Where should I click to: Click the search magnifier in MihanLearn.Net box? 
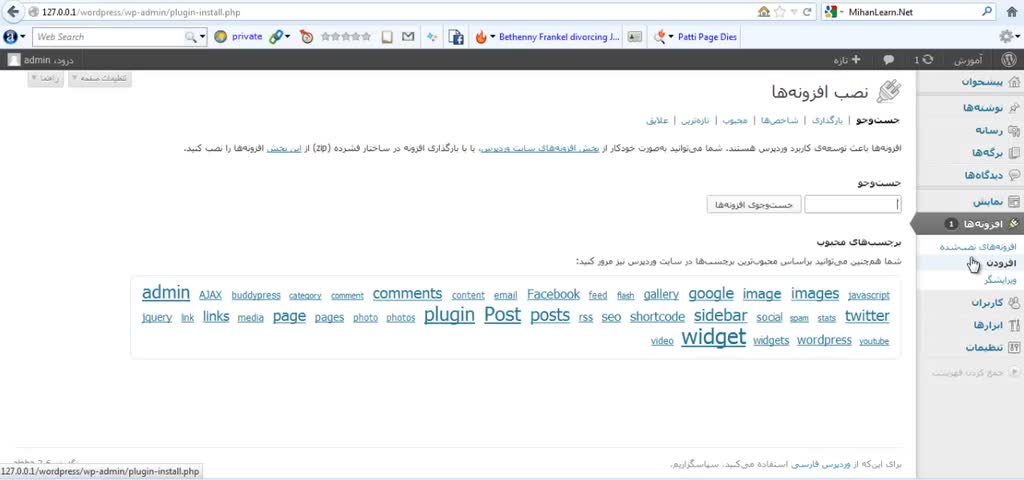point(987,12)
